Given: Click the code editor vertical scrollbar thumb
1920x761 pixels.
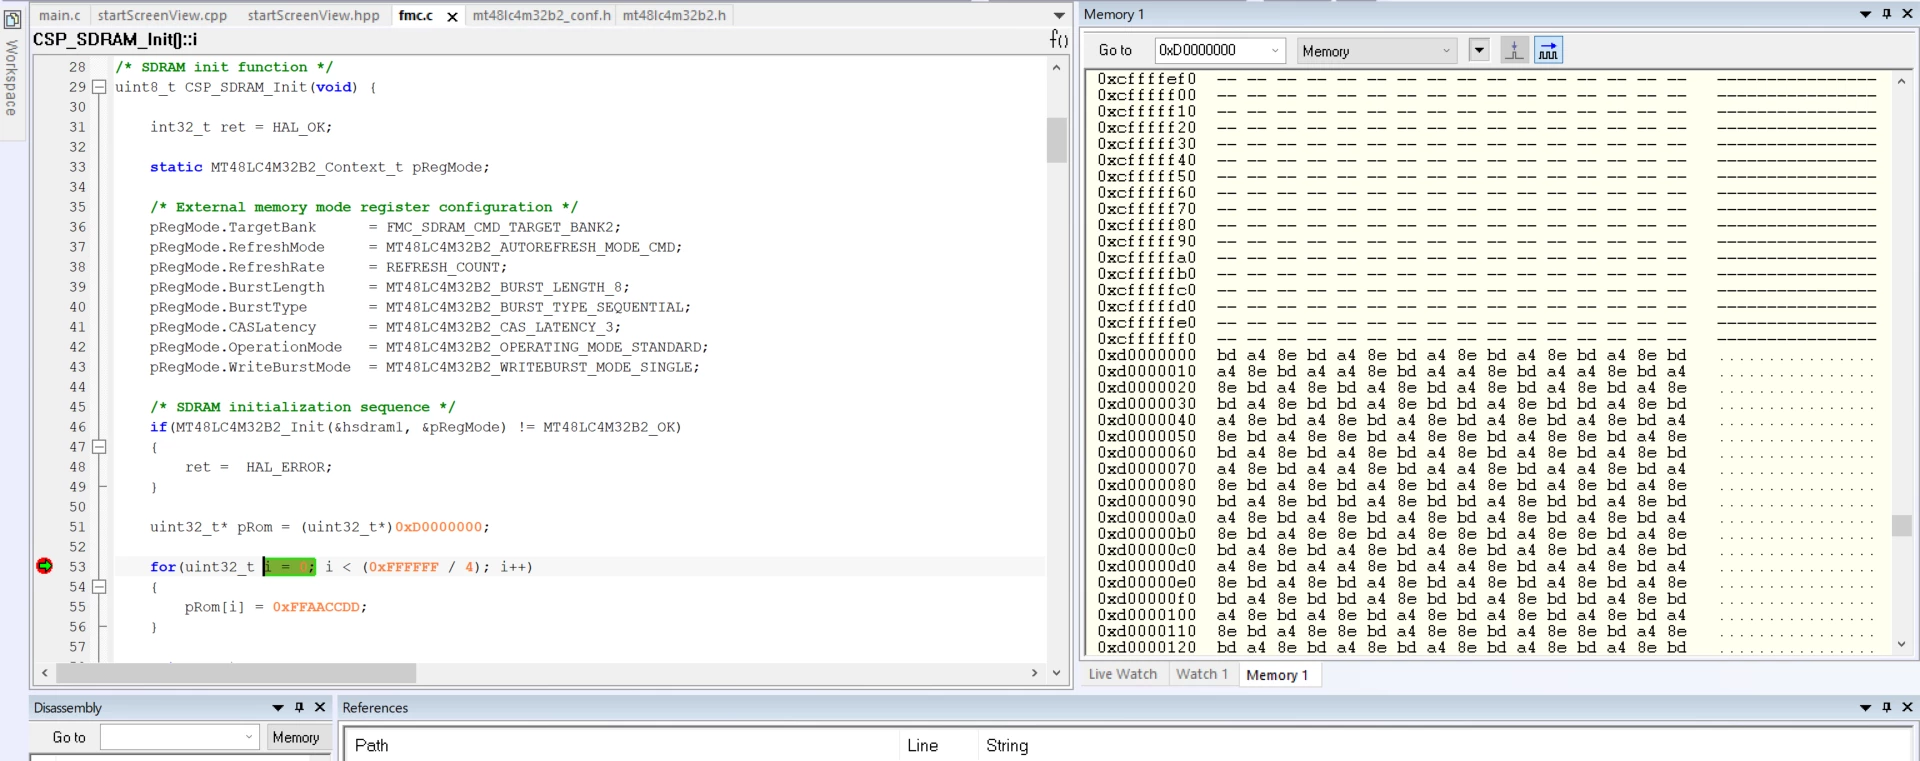Looking at the screenshot, I should coord(1056,140).
